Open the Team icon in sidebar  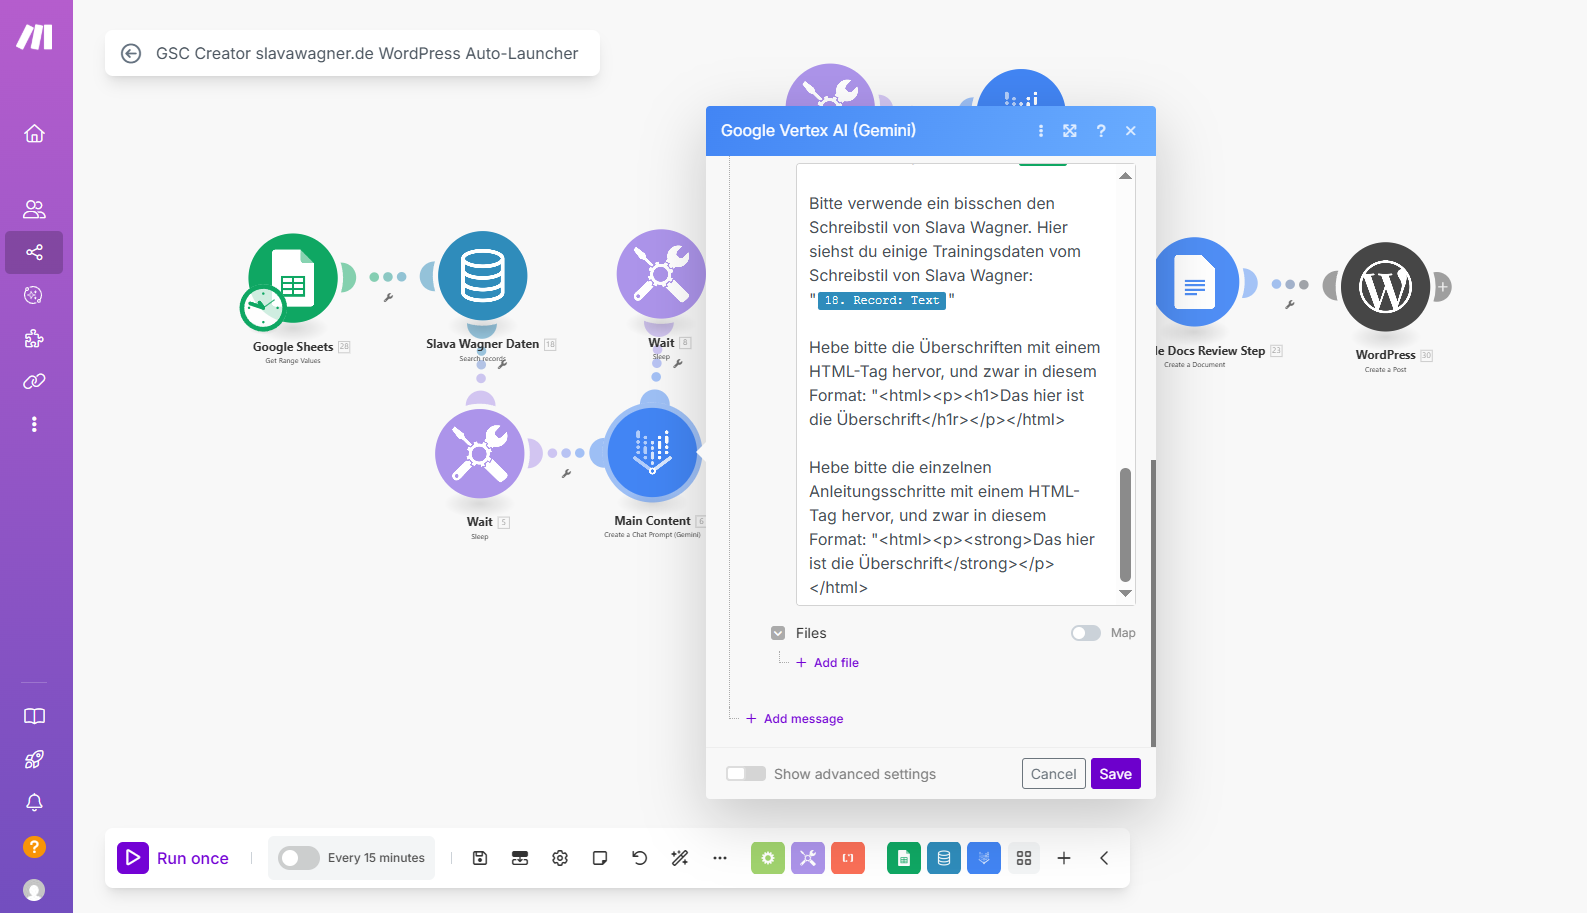(x=34, y=209)
